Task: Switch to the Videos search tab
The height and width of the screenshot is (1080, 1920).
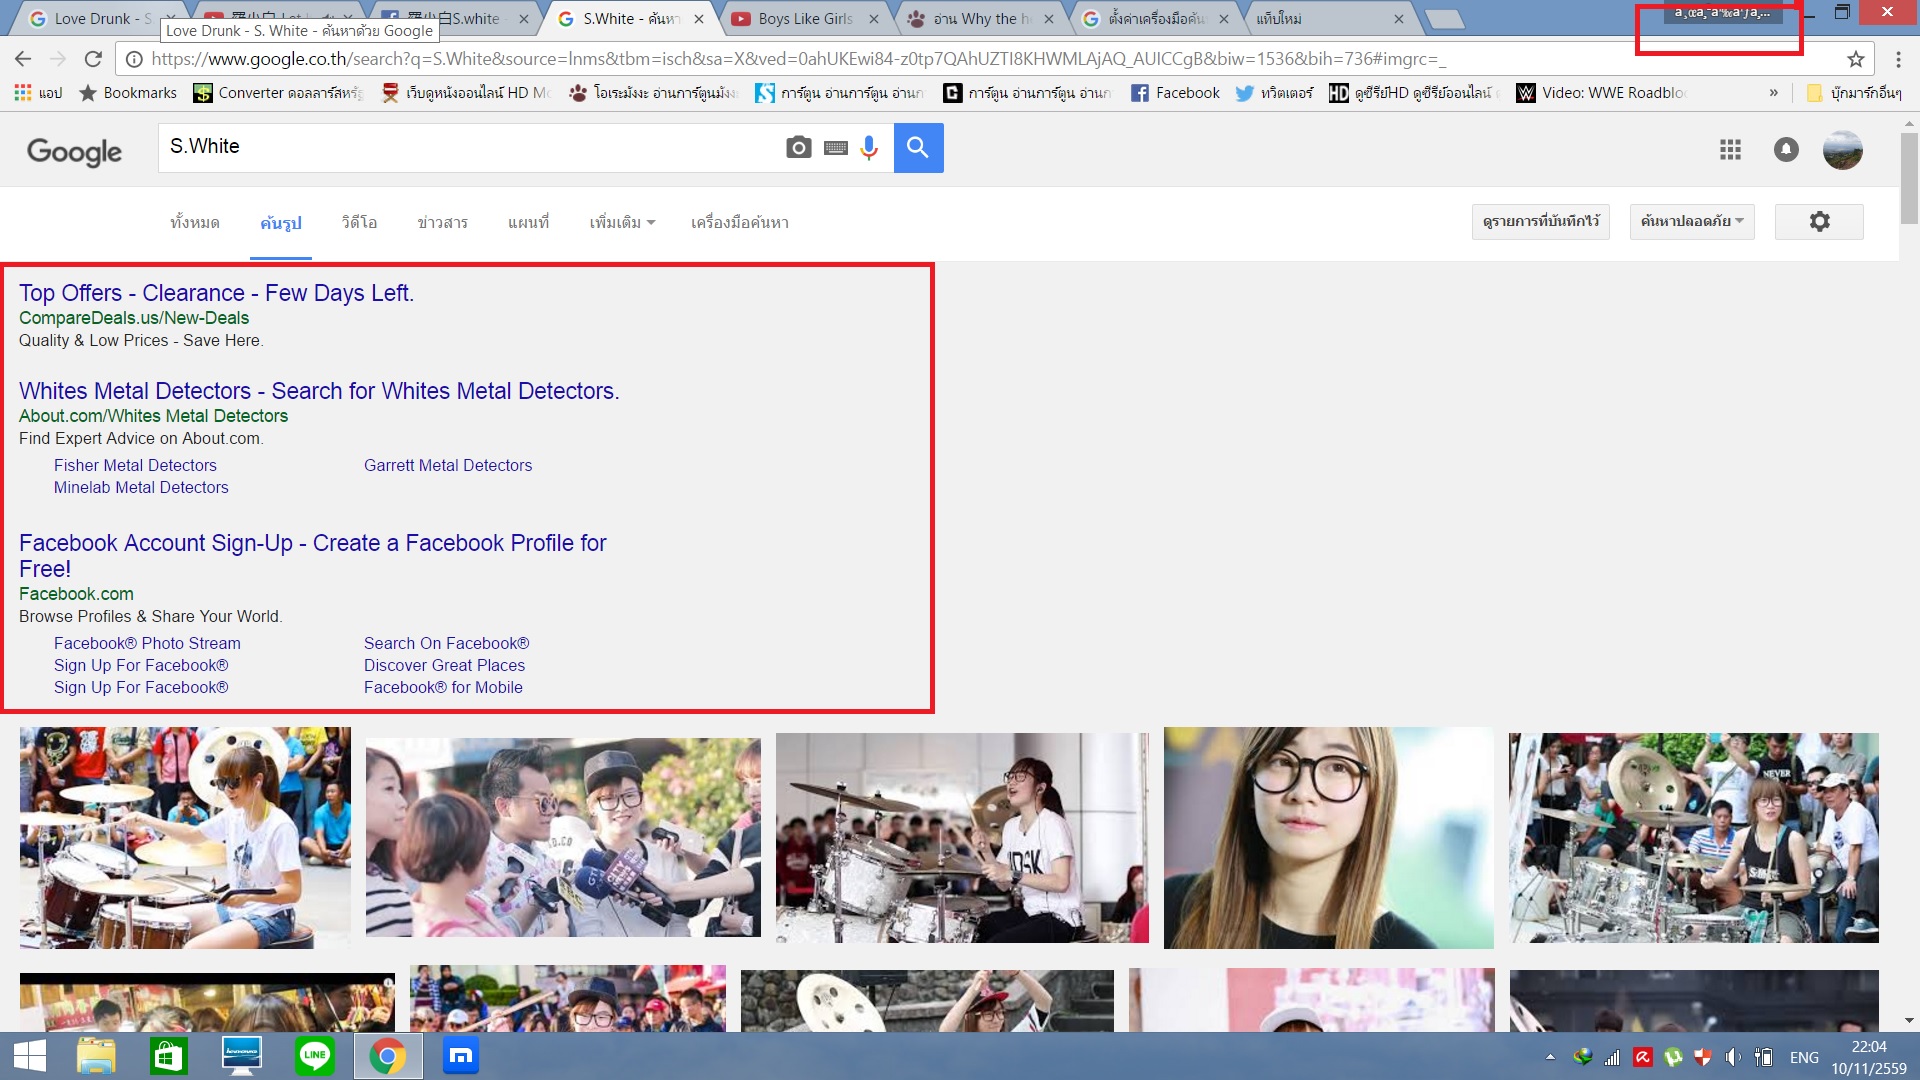Action: point(359,222)
